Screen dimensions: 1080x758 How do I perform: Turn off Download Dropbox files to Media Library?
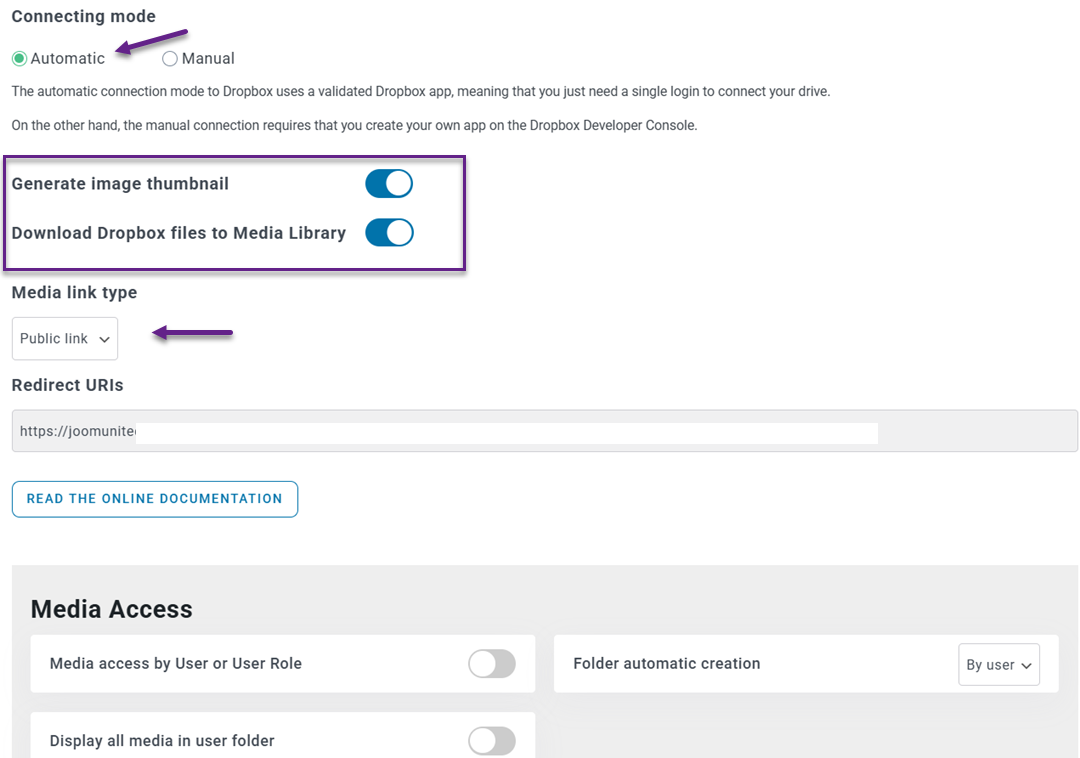click(x=389, y=232)
